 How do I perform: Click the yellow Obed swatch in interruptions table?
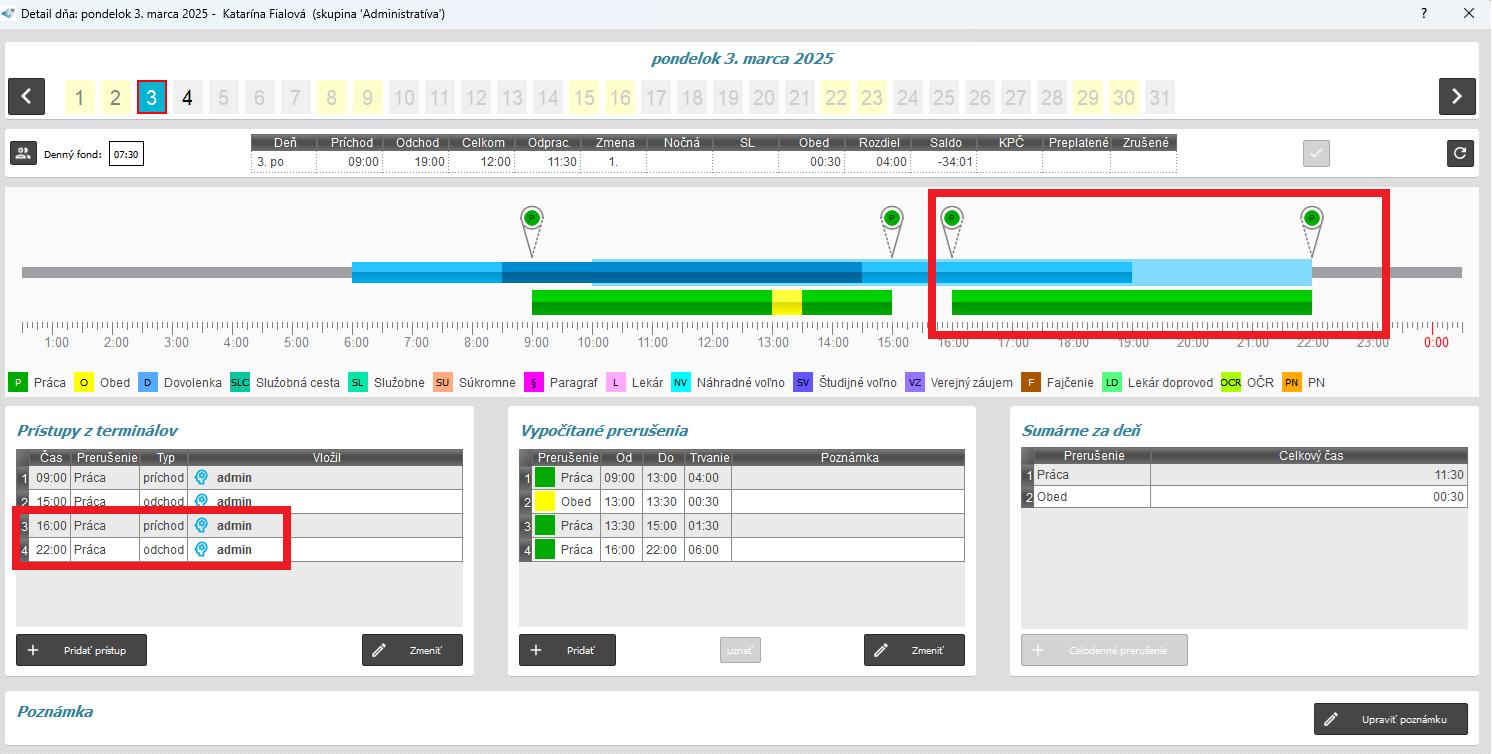[x=545, y=502]
